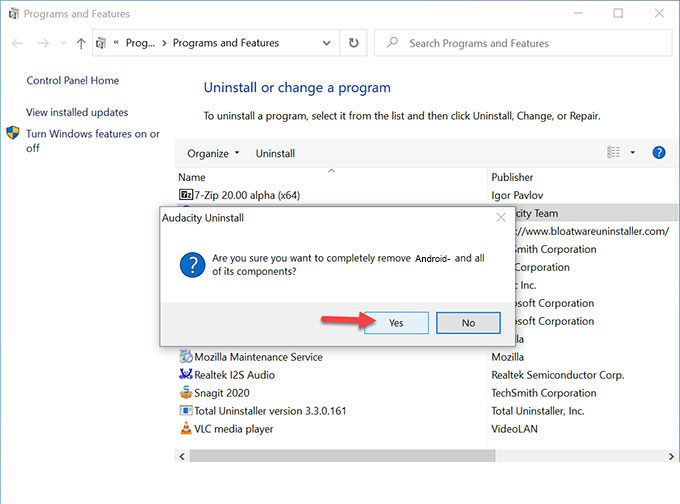Viewport: 680px width, 504px height.
Task: Refresh the Programs and Features list
Action: point(353,43)
